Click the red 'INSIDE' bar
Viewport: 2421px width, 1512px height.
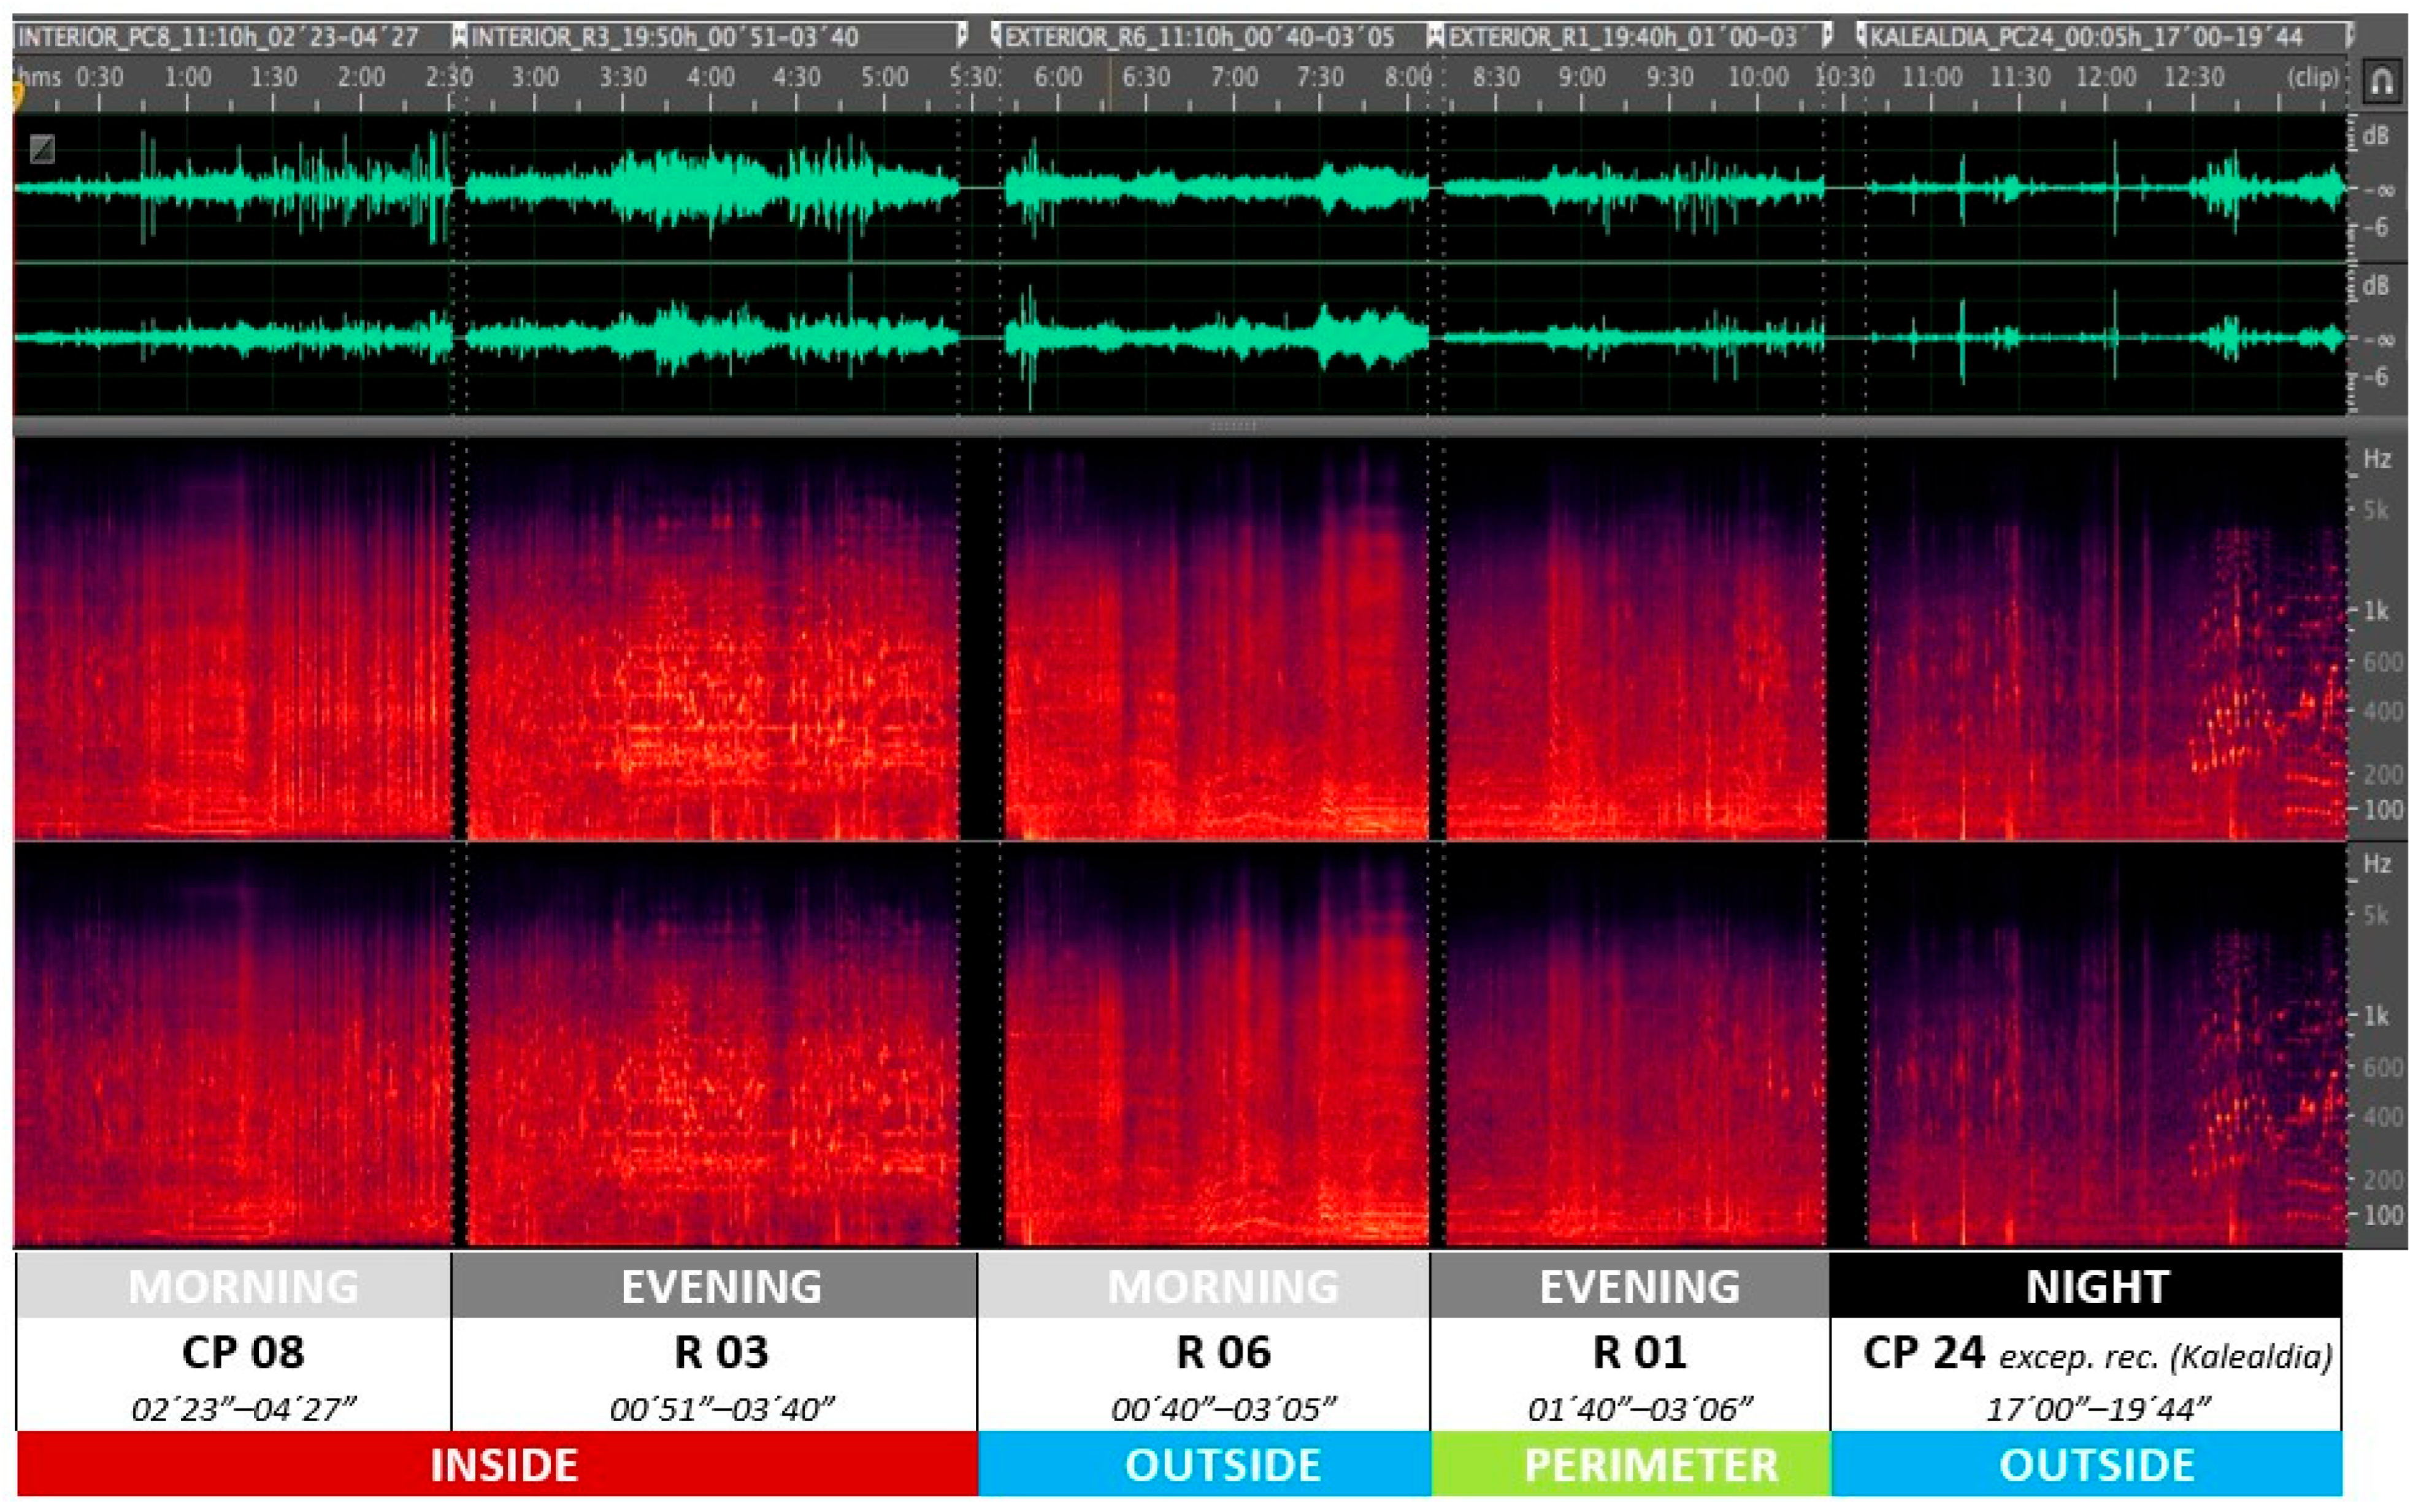pyautogui.click(x=497, y=1465)
